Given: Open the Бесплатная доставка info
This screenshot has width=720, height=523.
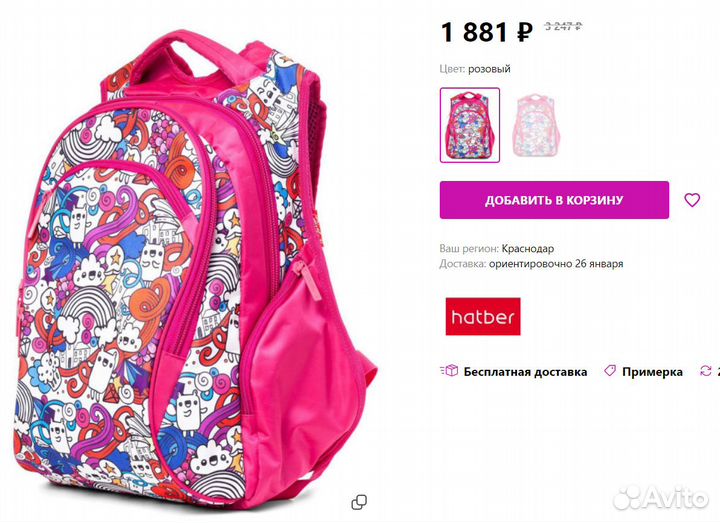Looking at the screenshot, I should (x=525, y=371).
